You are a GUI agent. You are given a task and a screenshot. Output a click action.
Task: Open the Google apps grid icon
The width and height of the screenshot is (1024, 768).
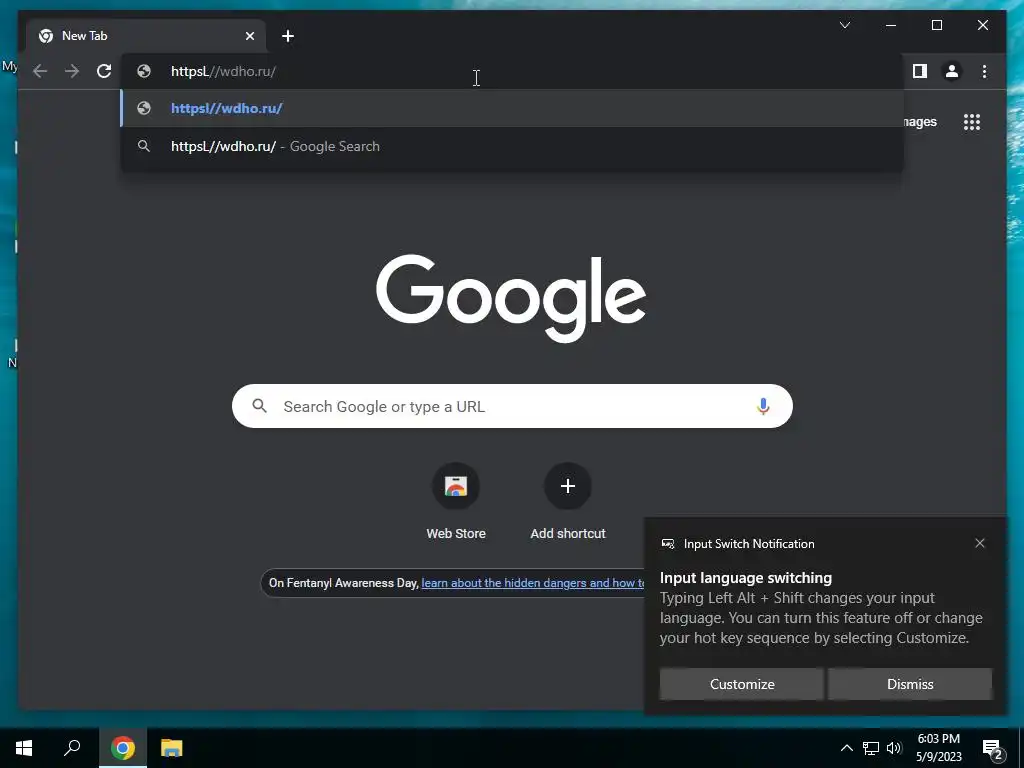972,122
